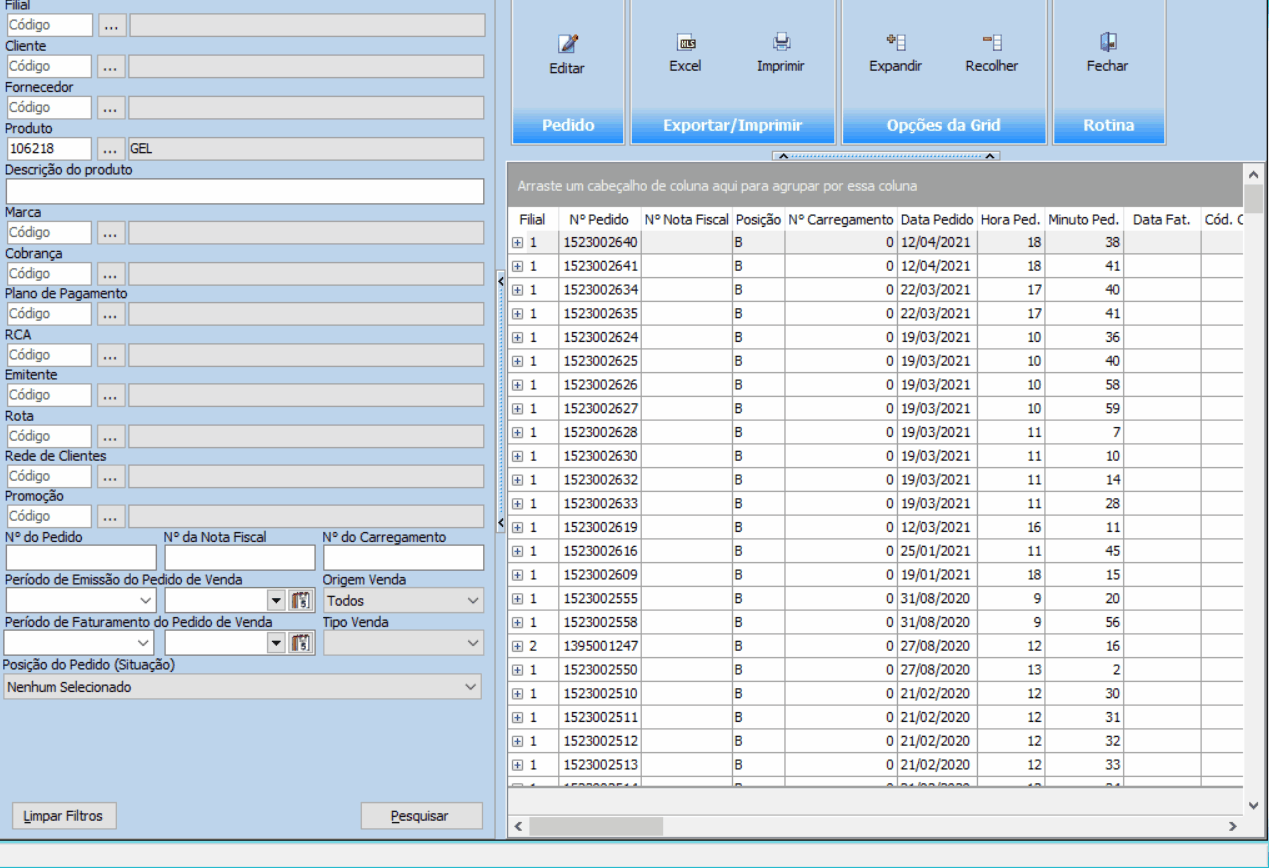The height and width of the screenshot is (868, 1269).
Task: Select cell 1523002550 in the grid
Action: 600,670
